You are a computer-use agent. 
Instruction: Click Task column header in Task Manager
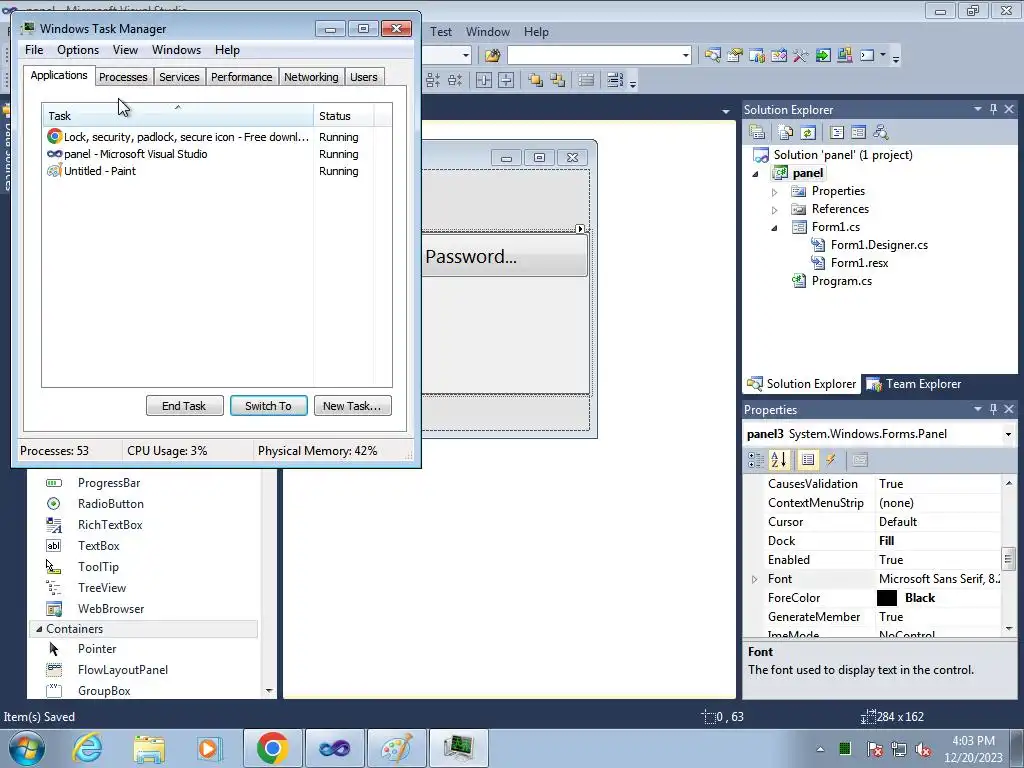(178, 115)
